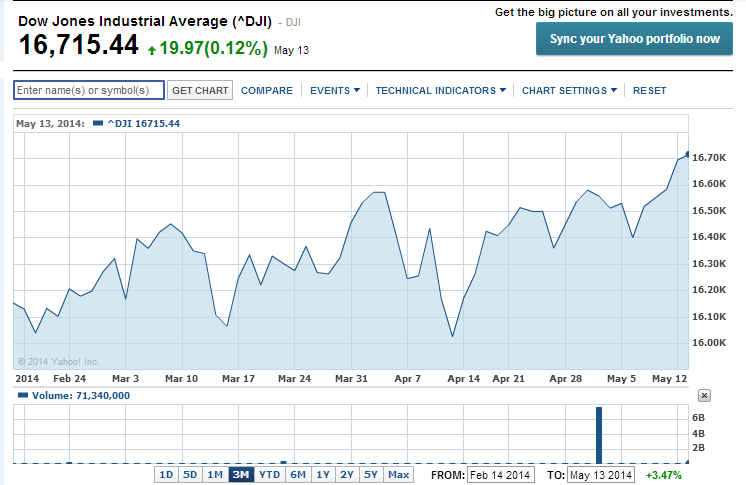Select the 1Y time range
The image size is (746, 485).
coord(323,475)
